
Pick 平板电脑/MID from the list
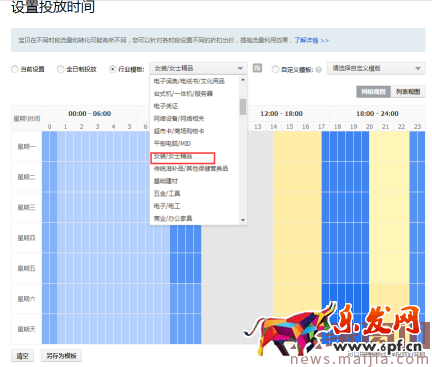[x=172, y=144]
